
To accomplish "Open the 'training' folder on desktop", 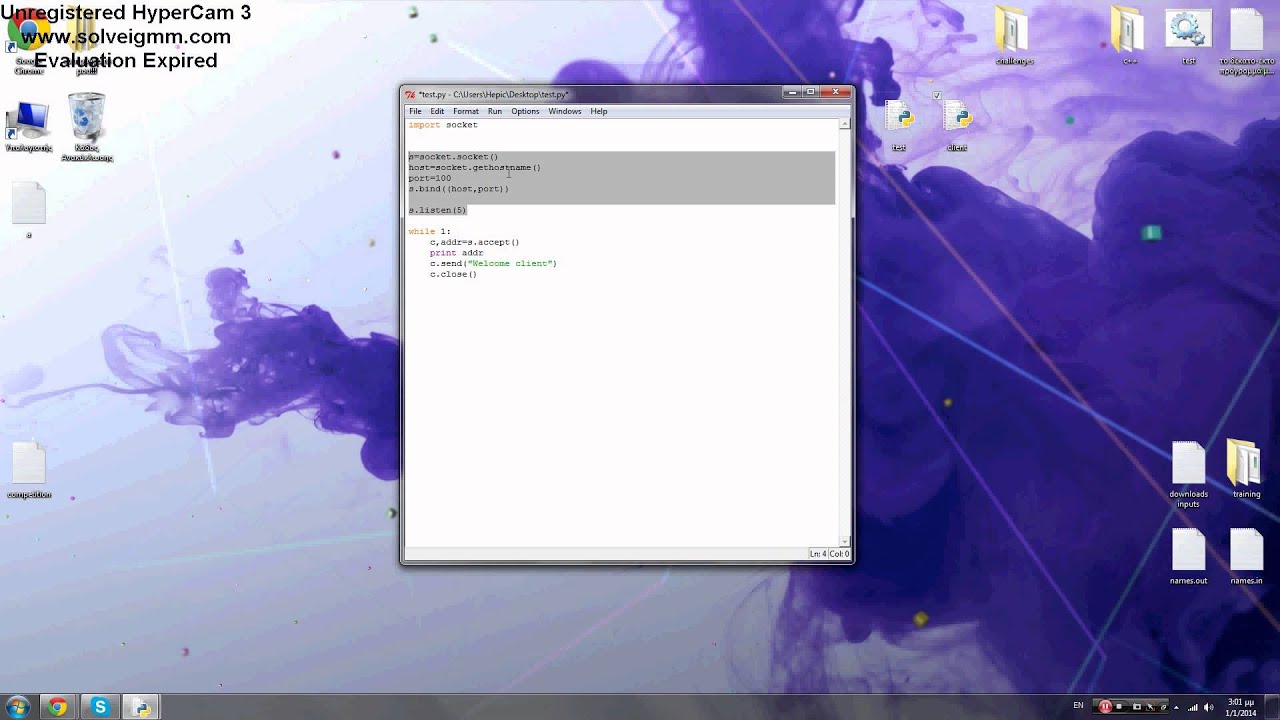I will tap(1246, 470).
